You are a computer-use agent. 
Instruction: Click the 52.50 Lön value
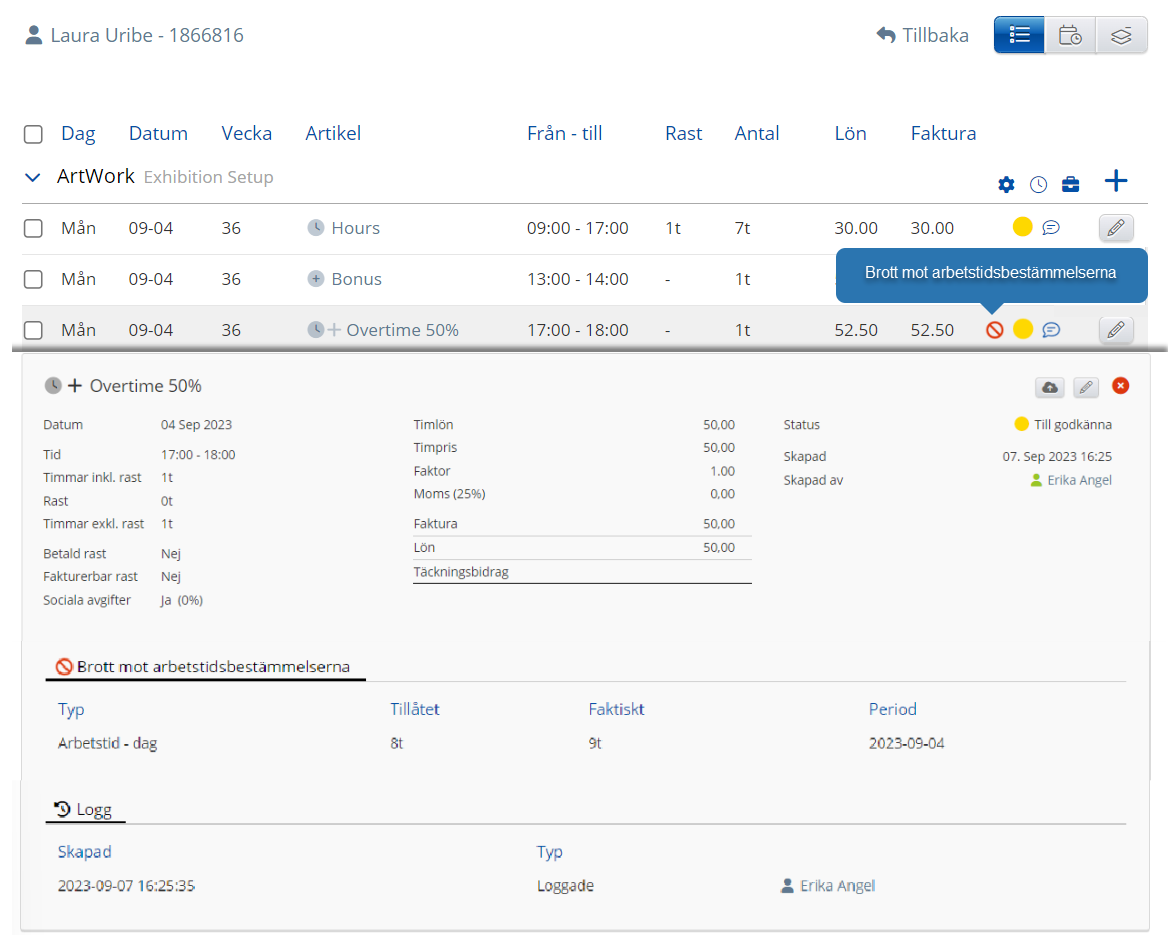point(856,330)
